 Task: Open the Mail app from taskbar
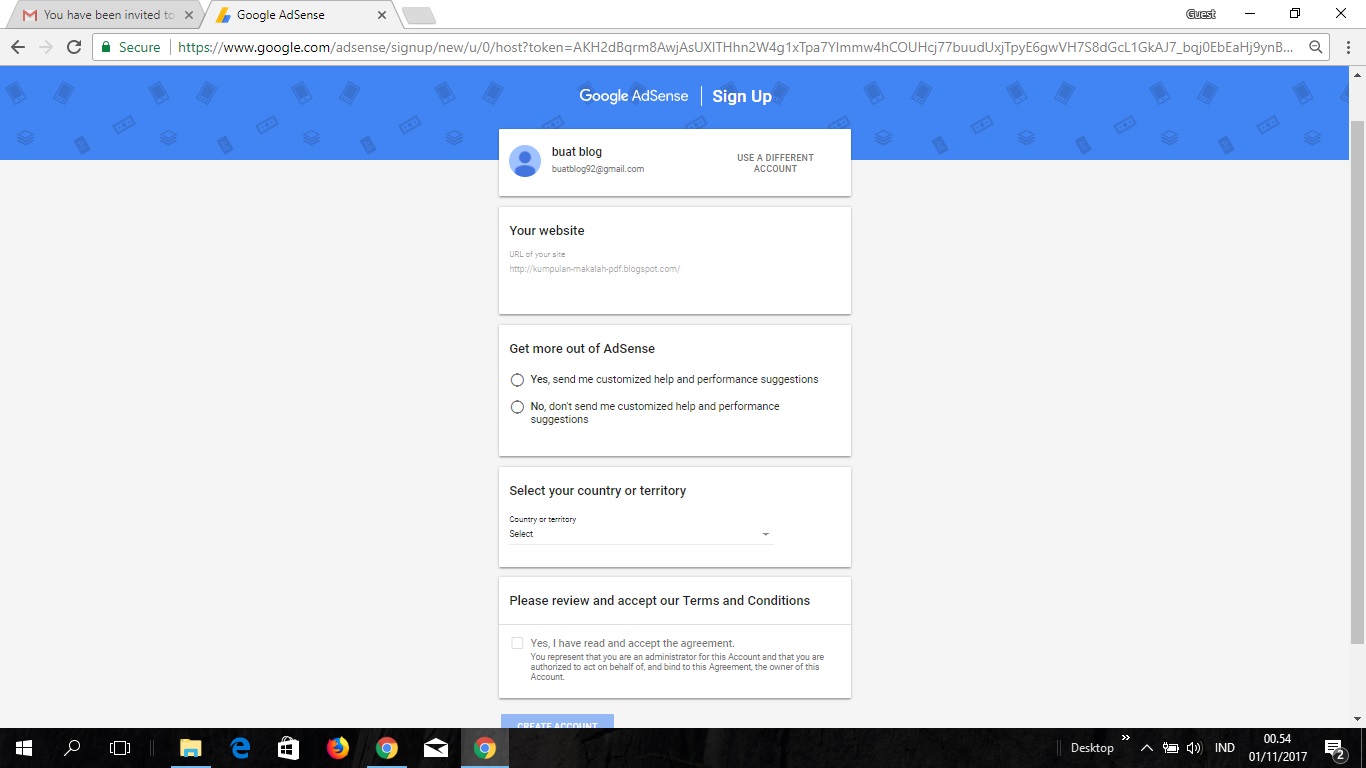click(x=436, y=748)
